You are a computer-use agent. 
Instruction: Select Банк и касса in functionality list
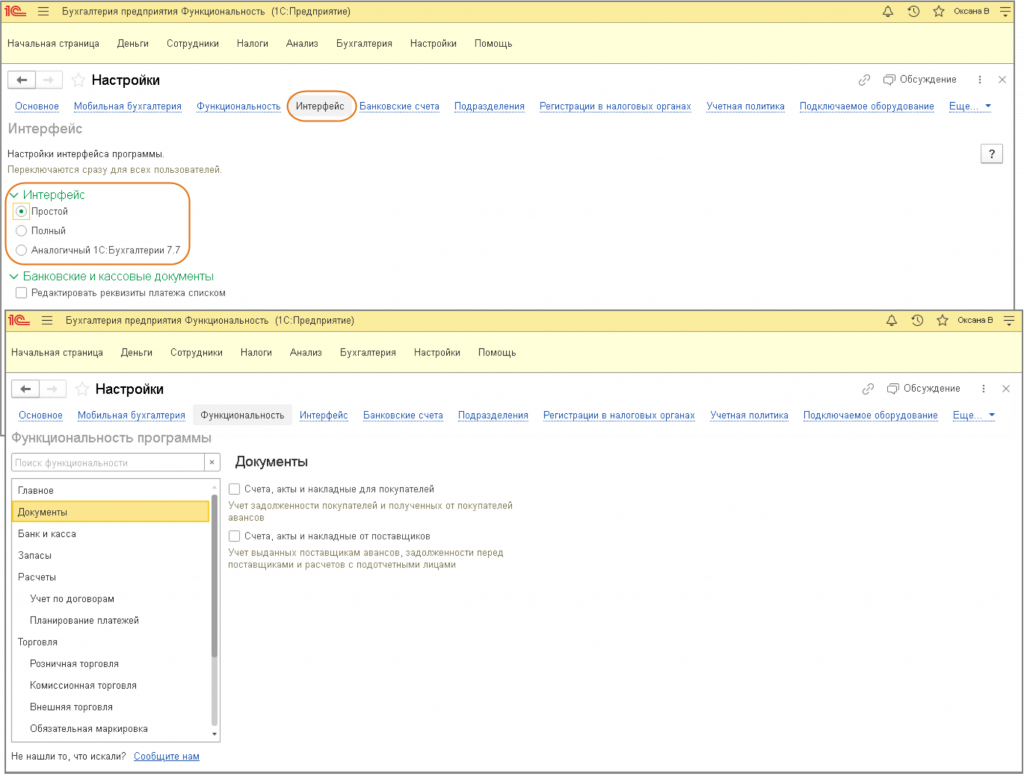coord(47,534)
